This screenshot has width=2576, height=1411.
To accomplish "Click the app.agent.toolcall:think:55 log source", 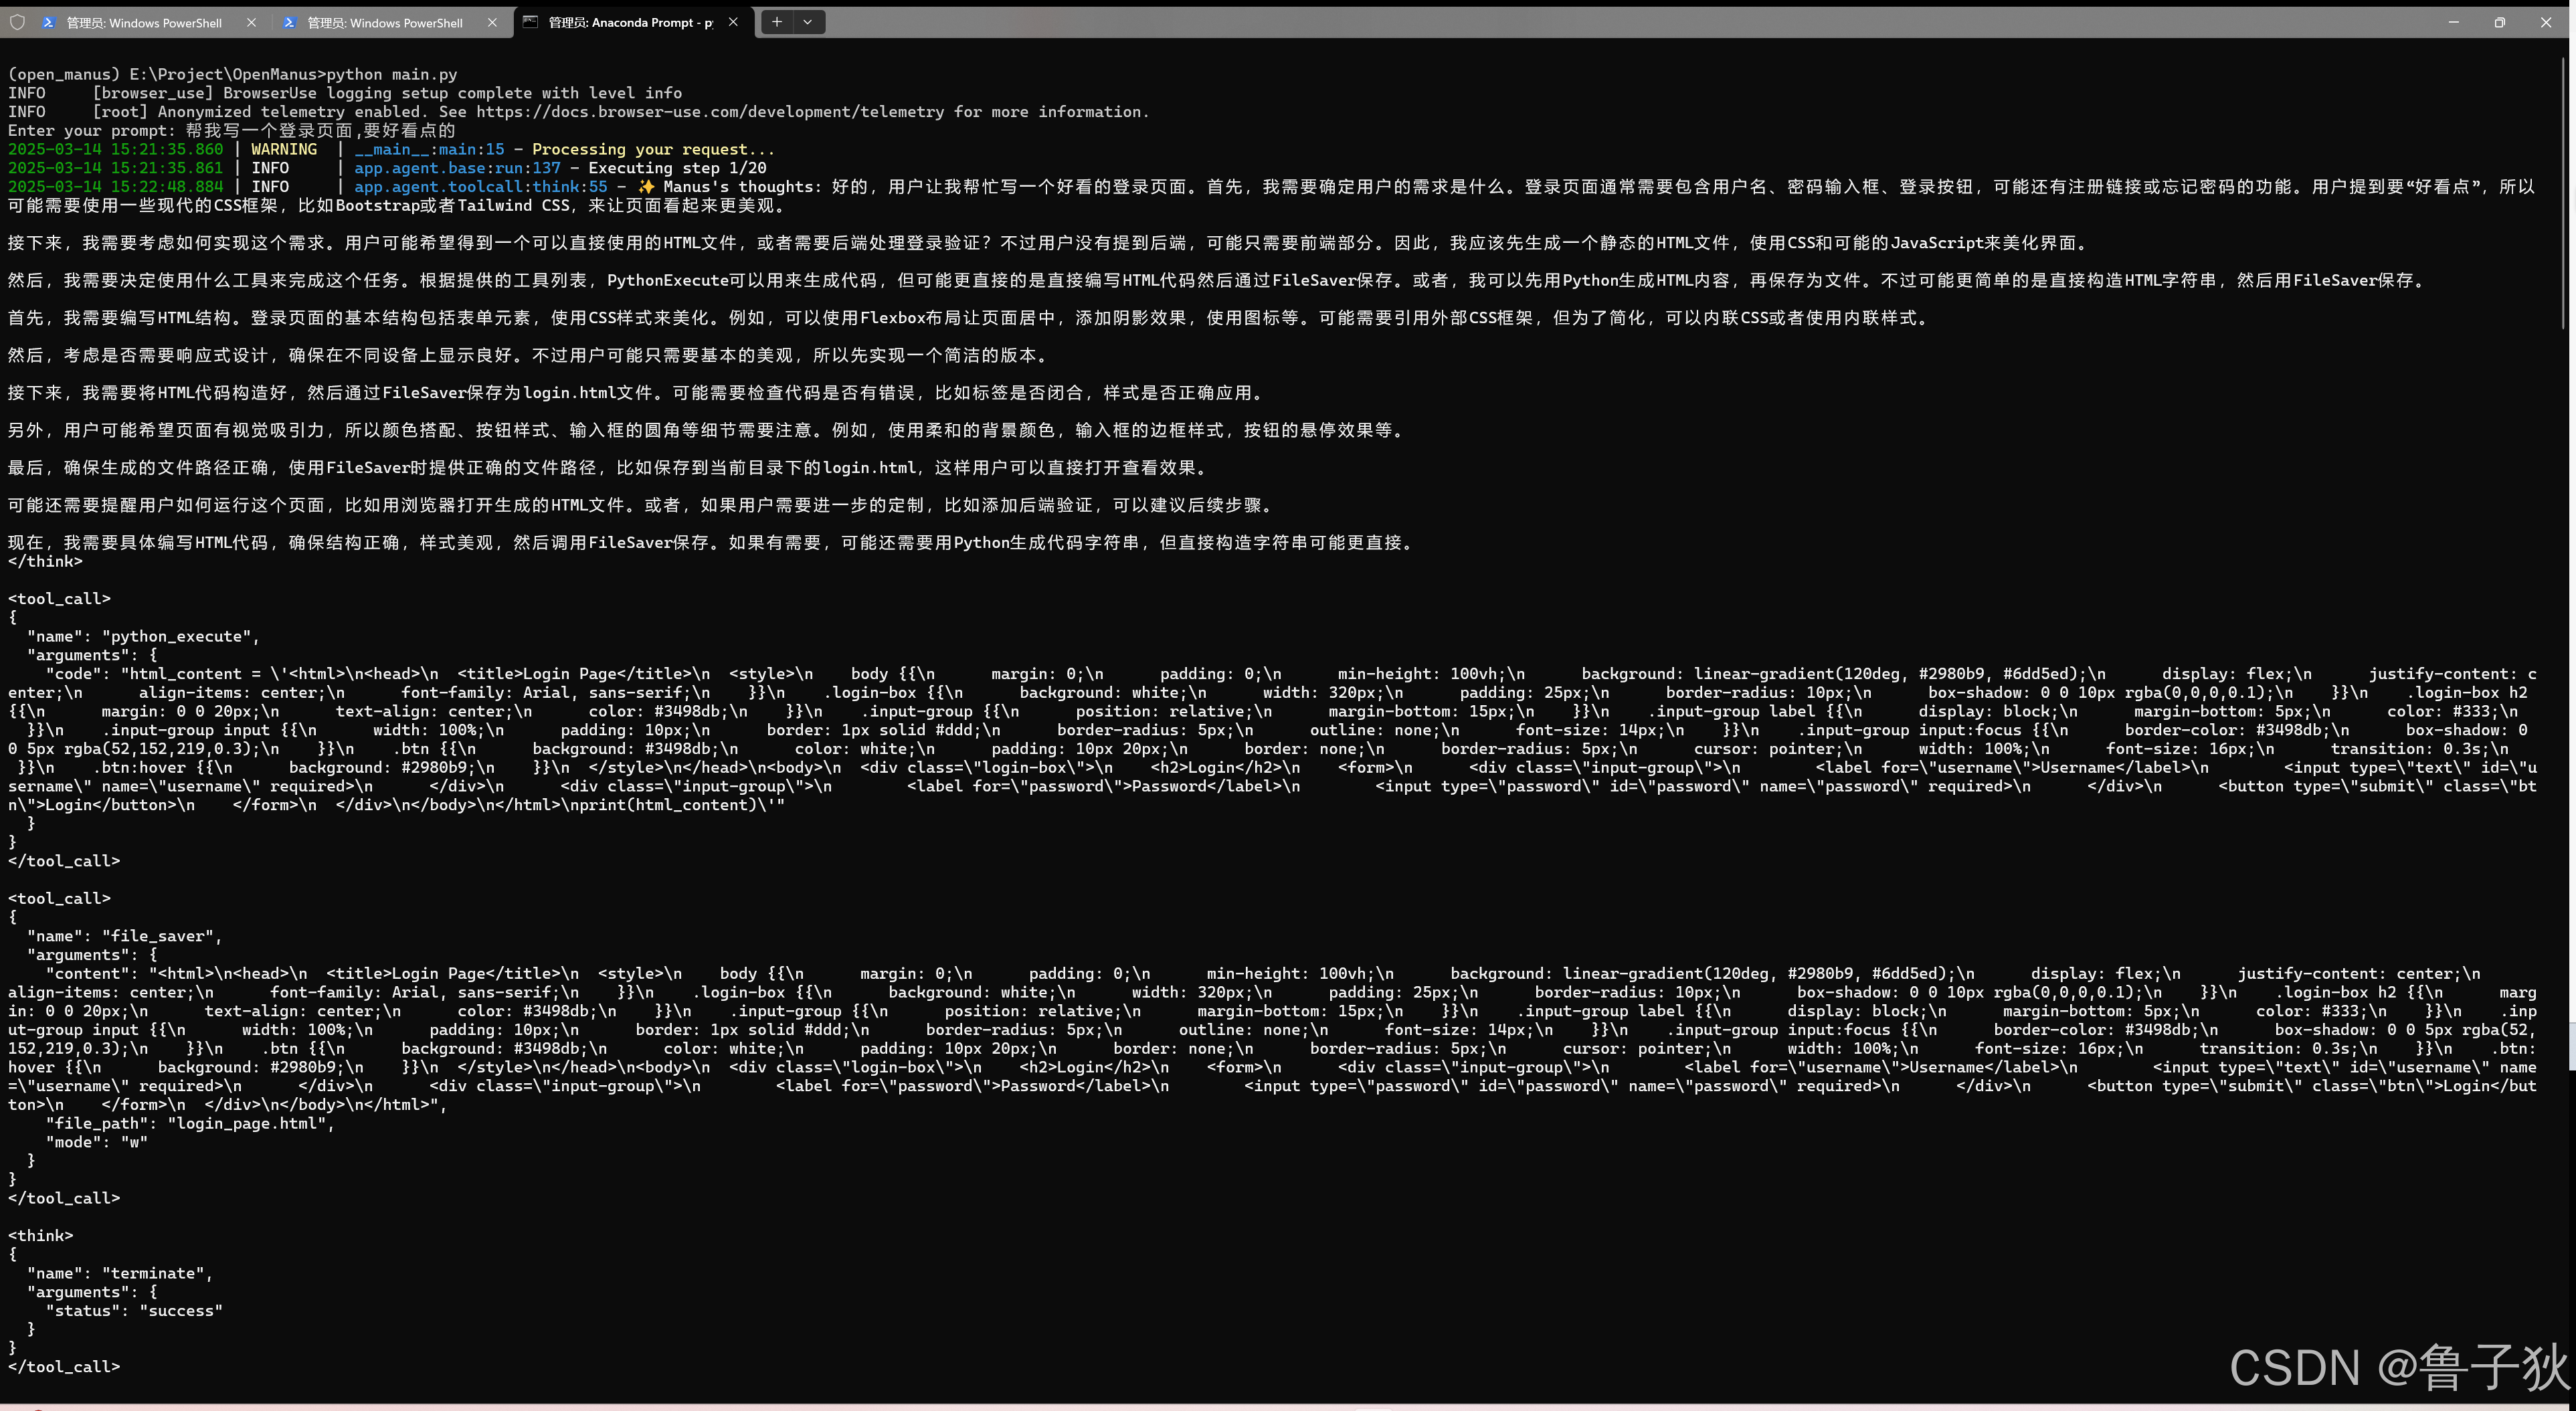I will (480, 187).
